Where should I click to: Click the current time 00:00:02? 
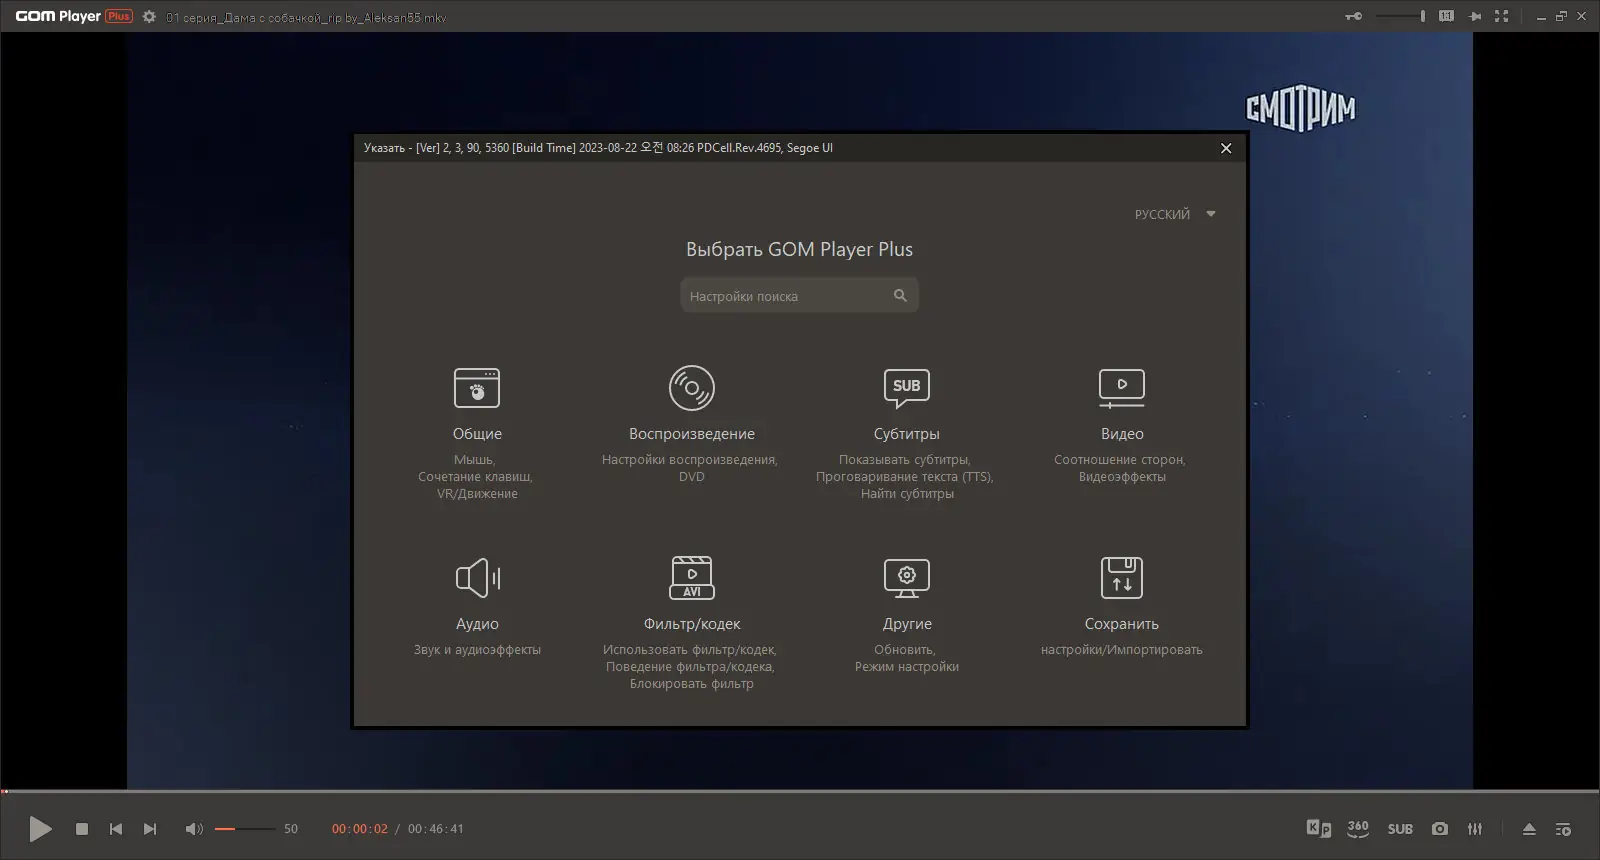tap(360, 829)
